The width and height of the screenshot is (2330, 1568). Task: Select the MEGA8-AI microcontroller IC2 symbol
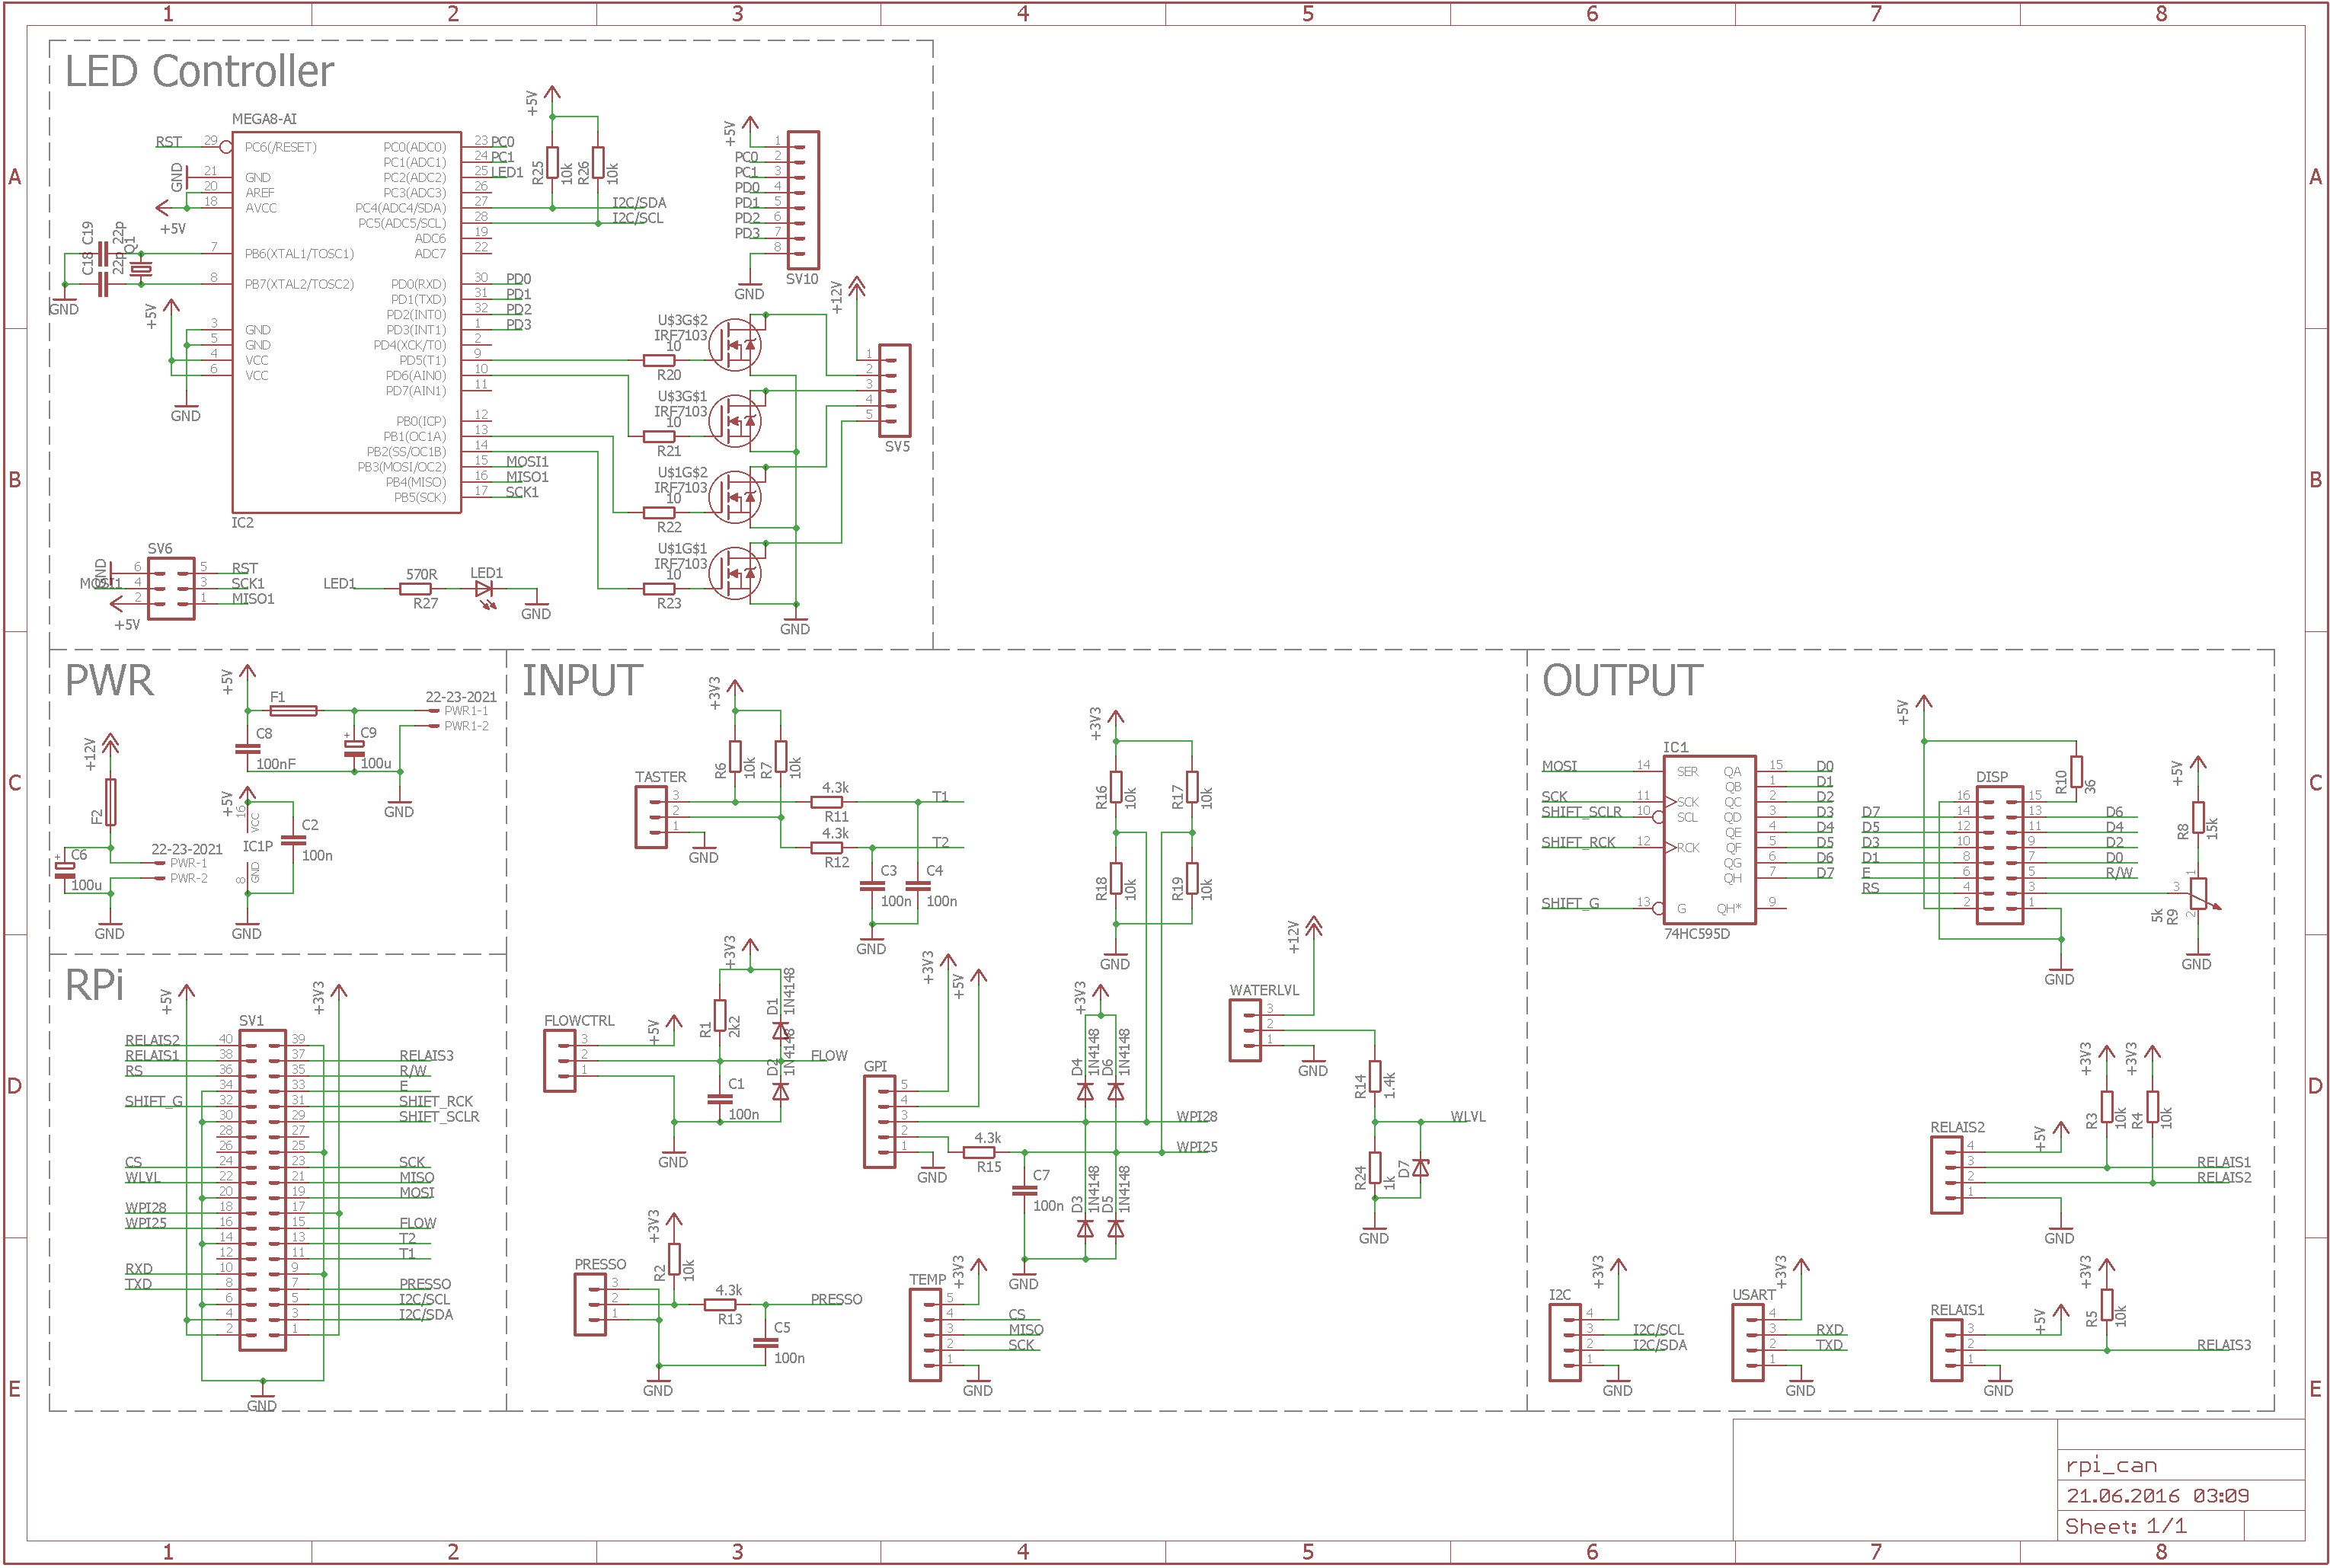pos(346,322)
